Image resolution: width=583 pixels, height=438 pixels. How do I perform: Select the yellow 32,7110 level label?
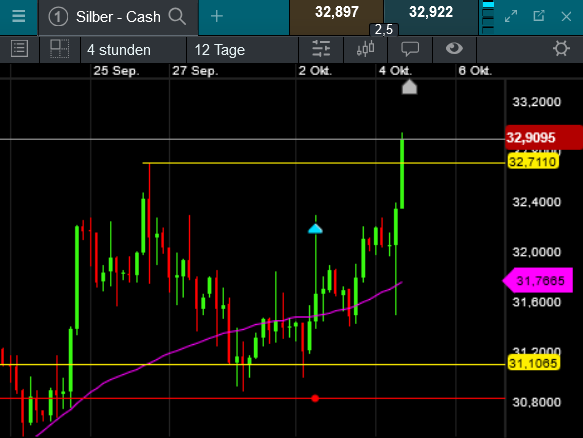(x=533, y=162)
